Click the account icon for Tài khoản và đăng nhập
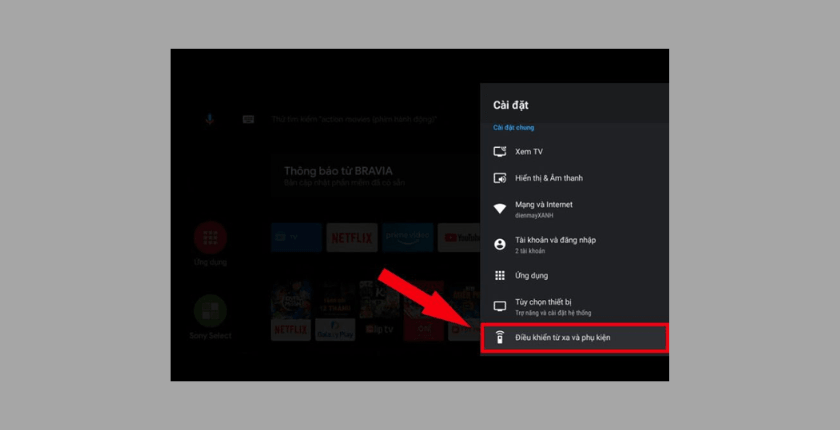 (500, 244)
